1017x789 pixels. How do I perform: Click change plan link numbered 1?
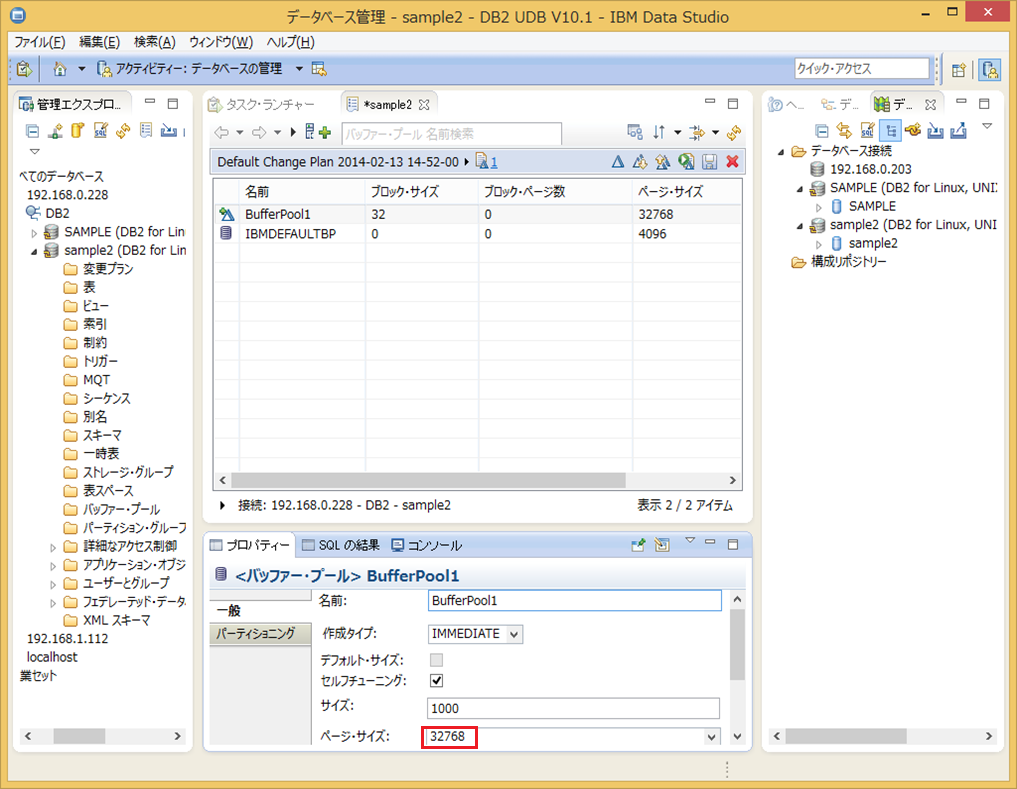click(x=493, y=162)
